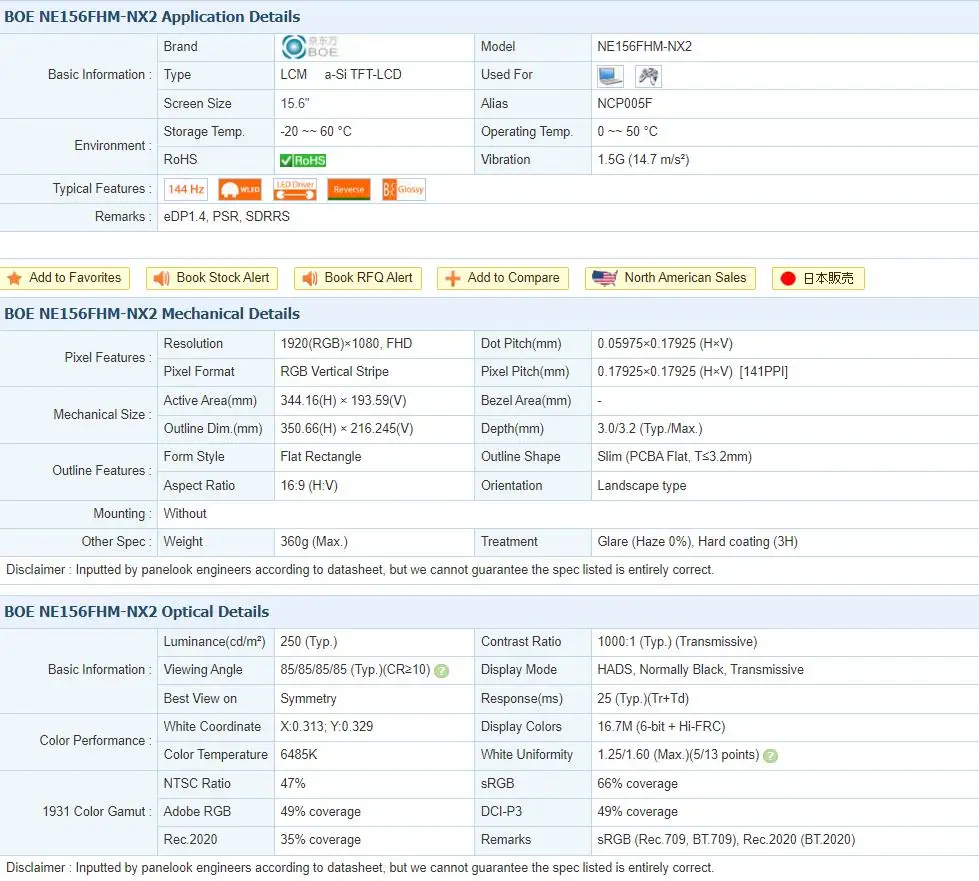979x881 pixels.
Task: Click dot pitch 0.05975×0.17925 value
Action: (665, 344)
